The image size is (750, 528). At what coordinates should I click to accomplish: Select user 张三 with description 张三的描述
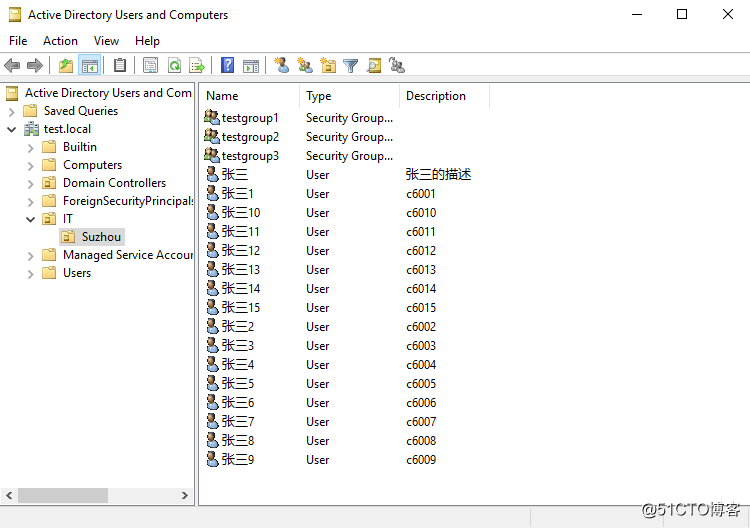(234, 175)
